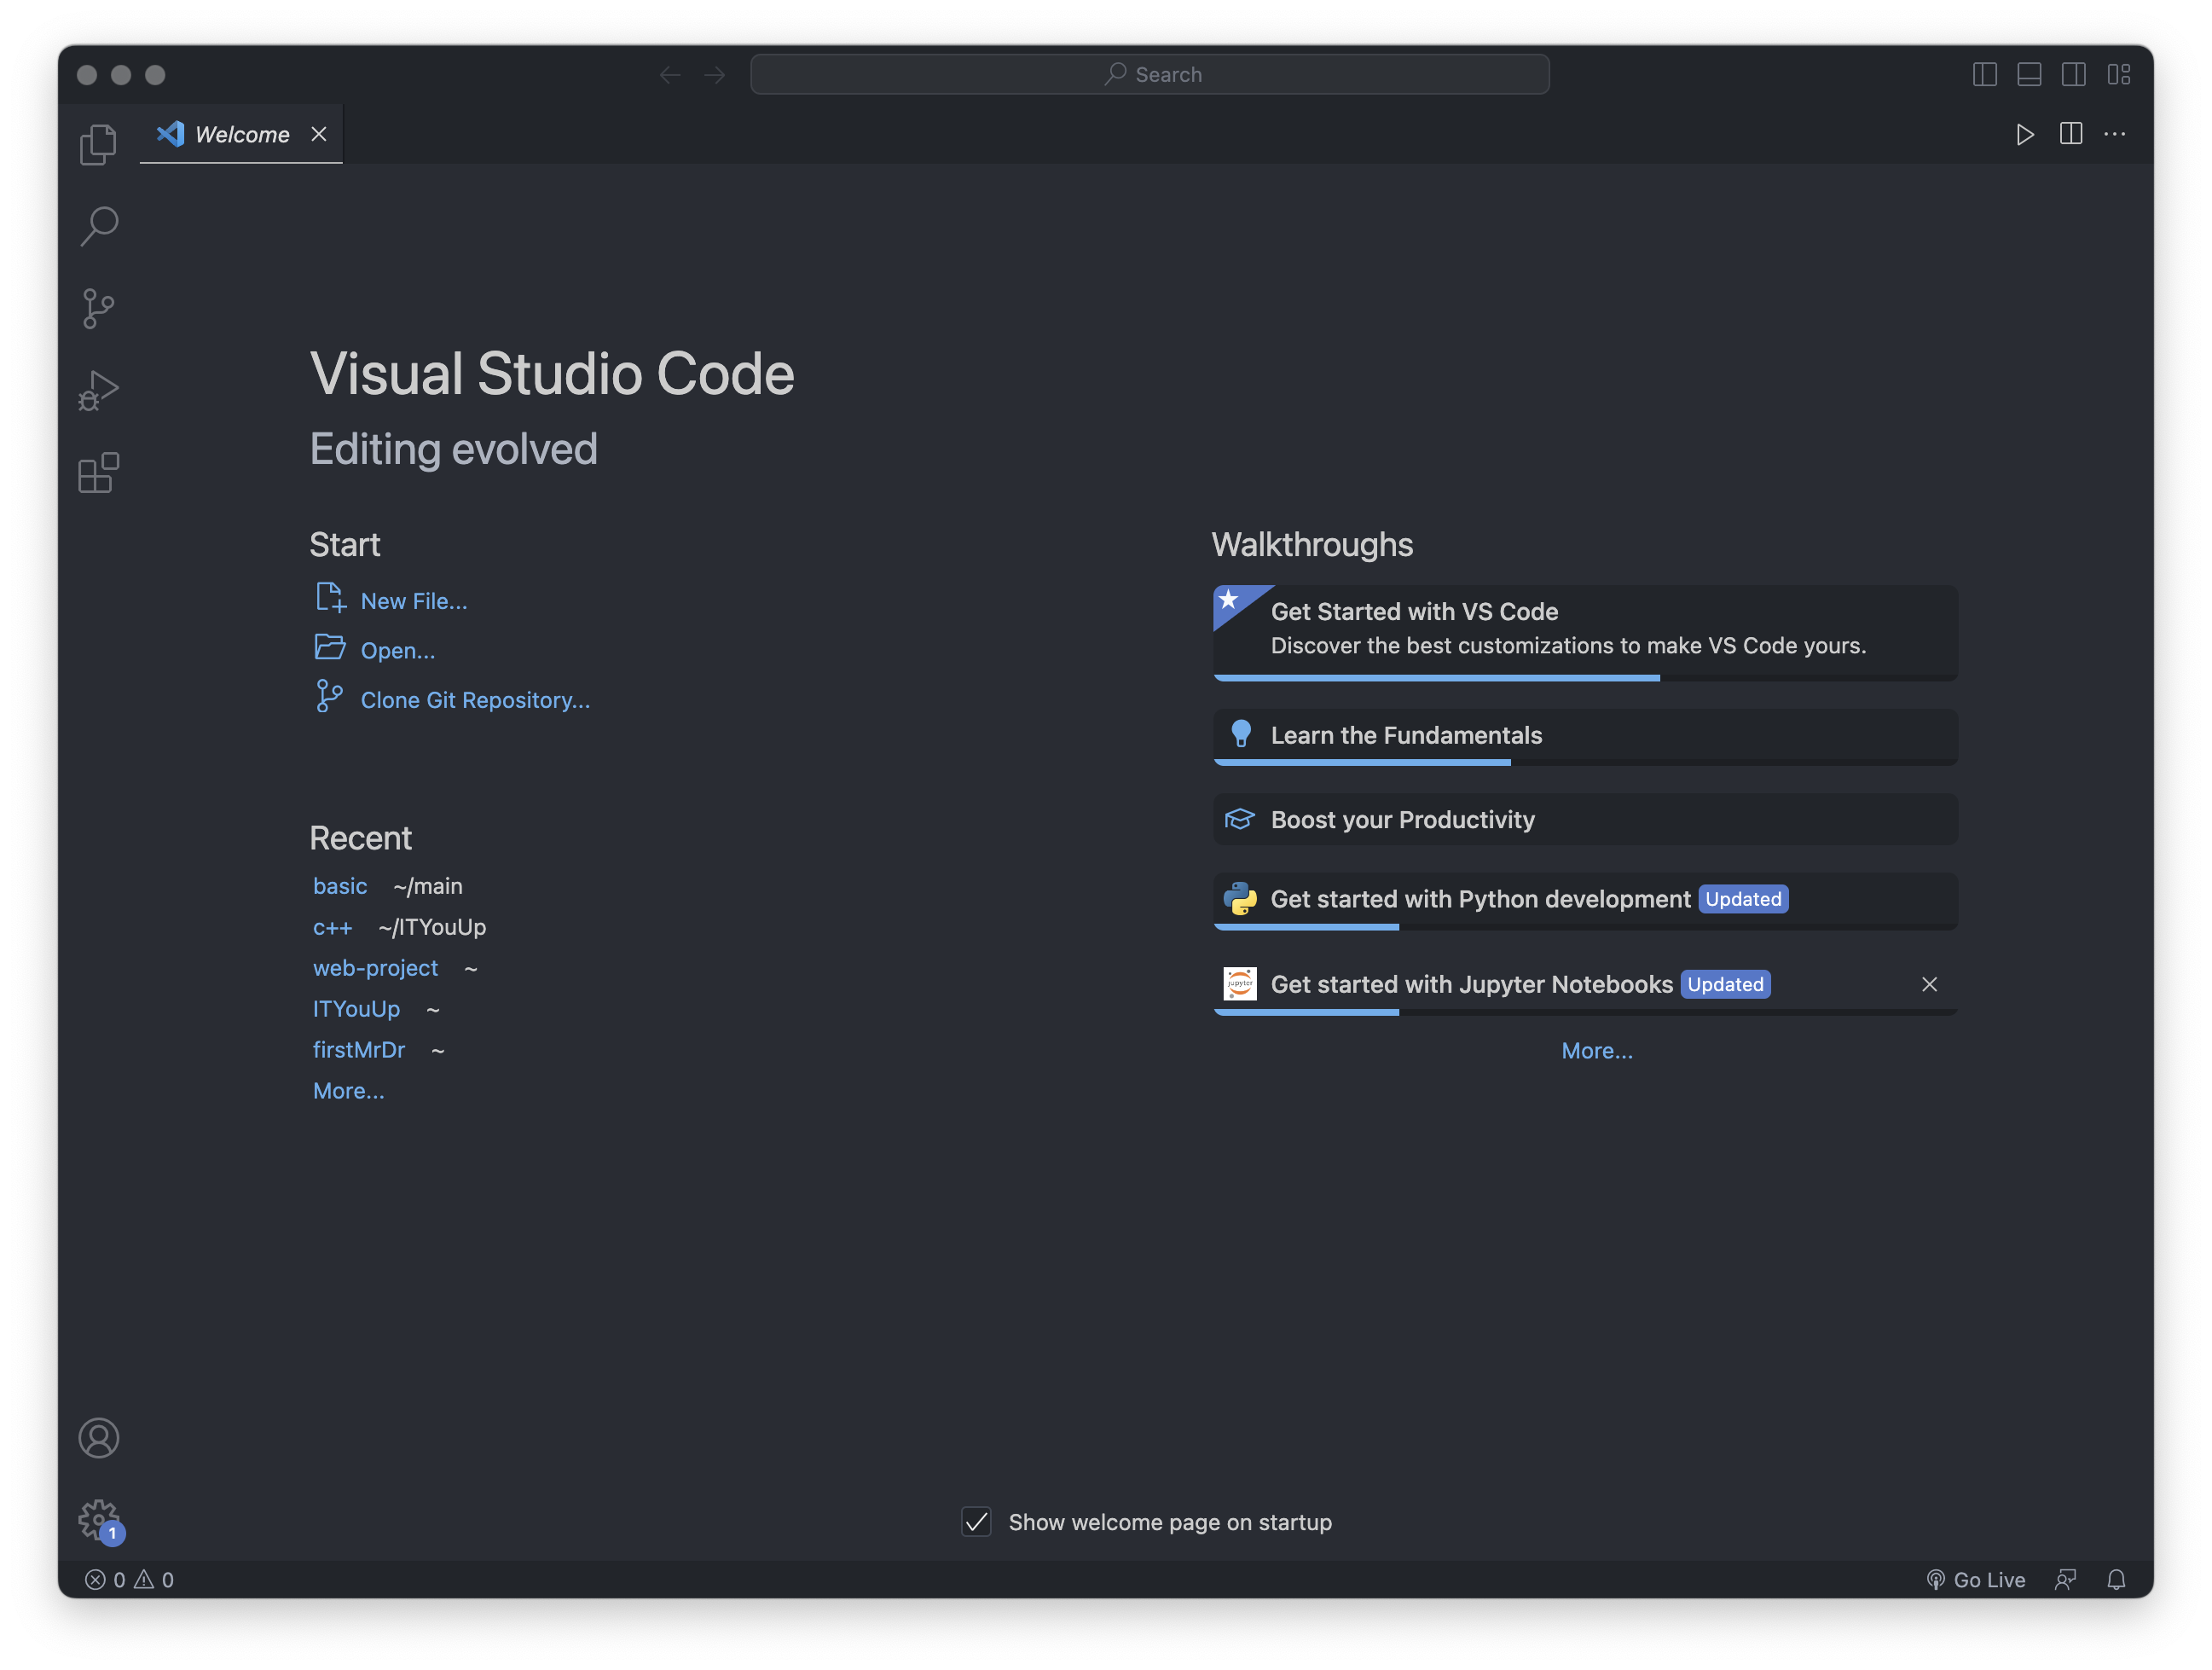Toggle the bottom panel layout button
This screenshot has height=1670, width=2212.
pyautogui.click(x=2029, y=74)
